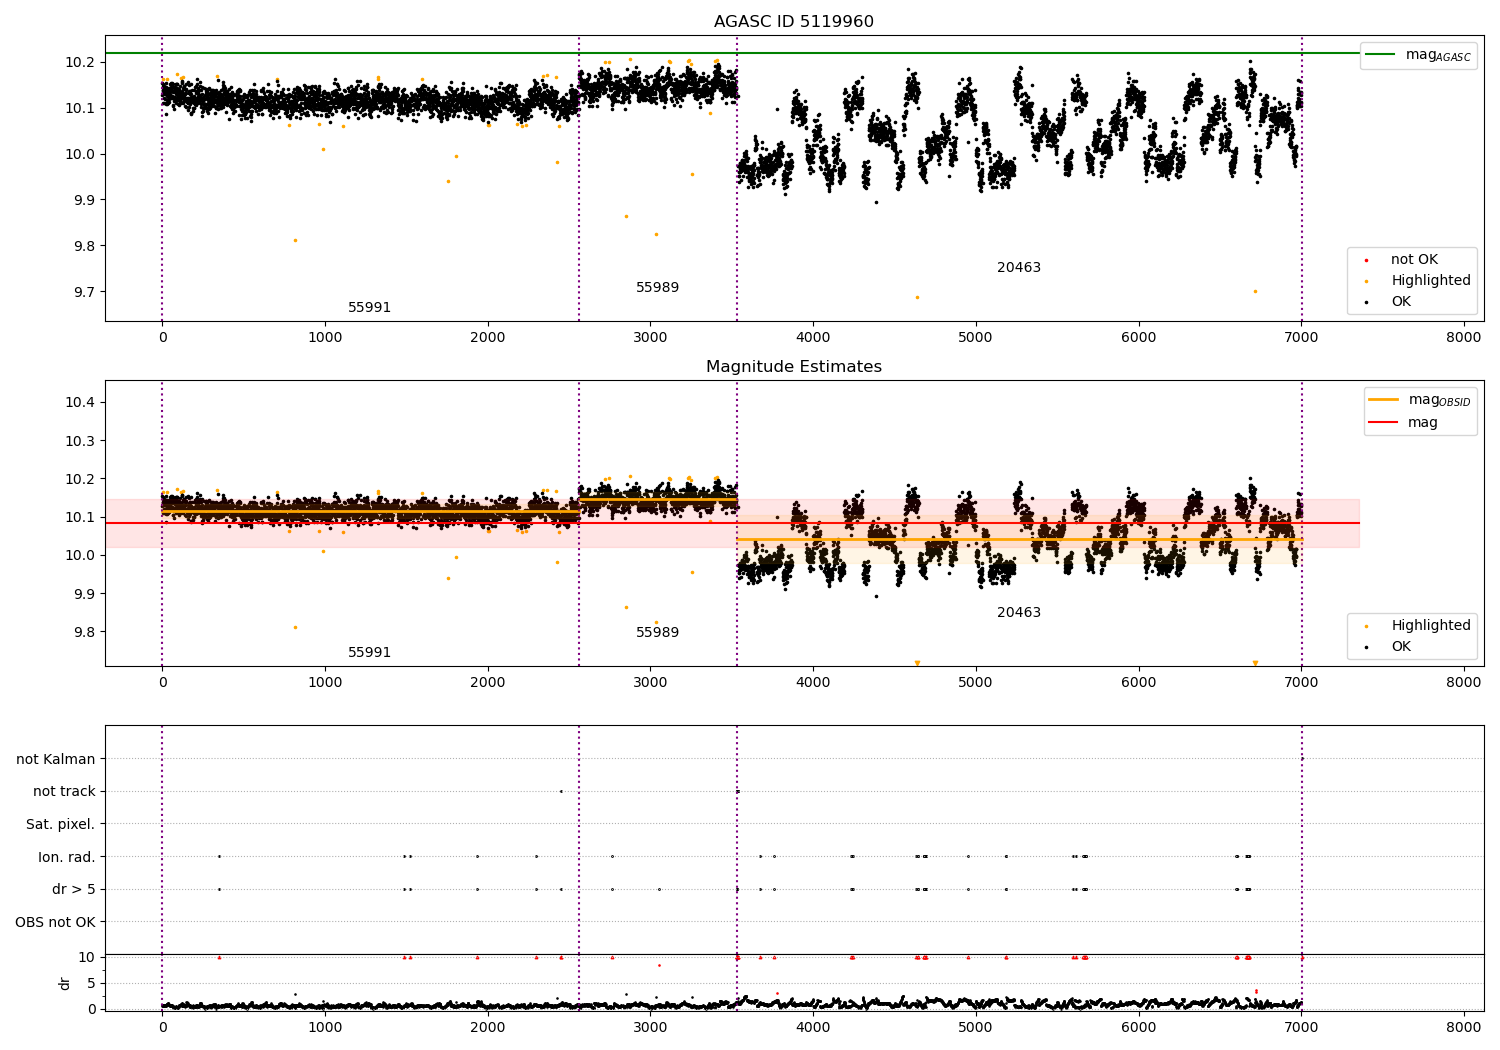Image resolution: width=1500 pixels, height=1050 pixels.
Task: Click obsid label 55991 in the AGASC ID plot
Action: tap(369, 308)
